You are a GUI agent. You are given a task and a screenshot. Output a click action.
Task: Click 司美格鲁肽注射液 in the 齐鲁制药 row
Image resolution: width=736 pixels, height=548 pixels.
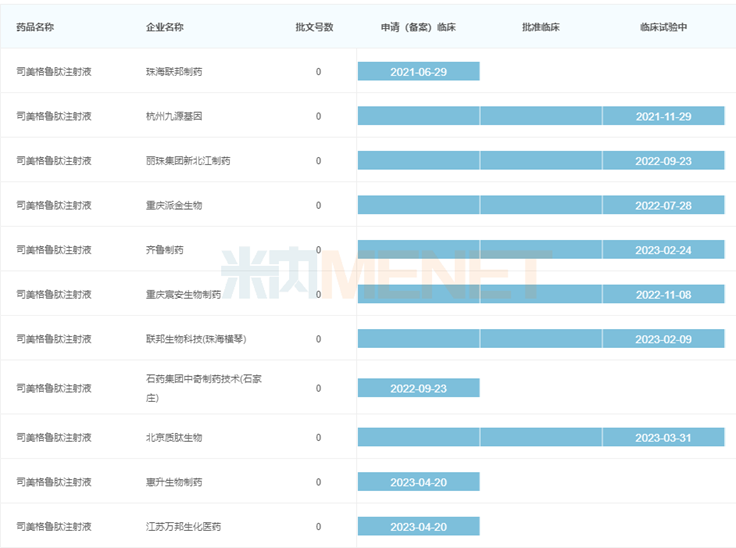[x=54, y=250]
